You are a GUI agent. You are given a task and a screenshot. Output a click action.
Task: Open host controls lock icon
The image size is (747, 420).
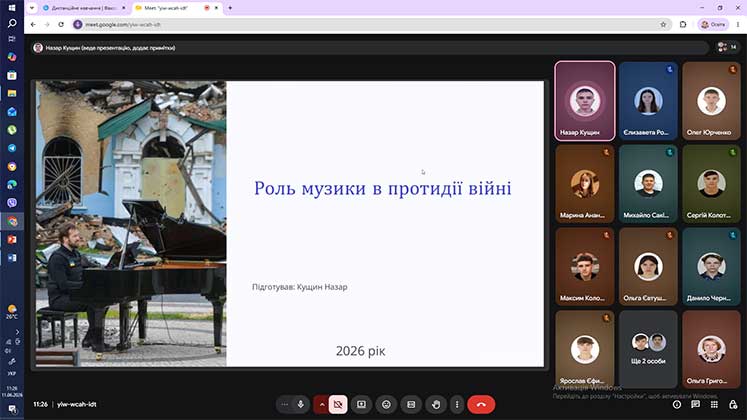[x=733, y=404]
